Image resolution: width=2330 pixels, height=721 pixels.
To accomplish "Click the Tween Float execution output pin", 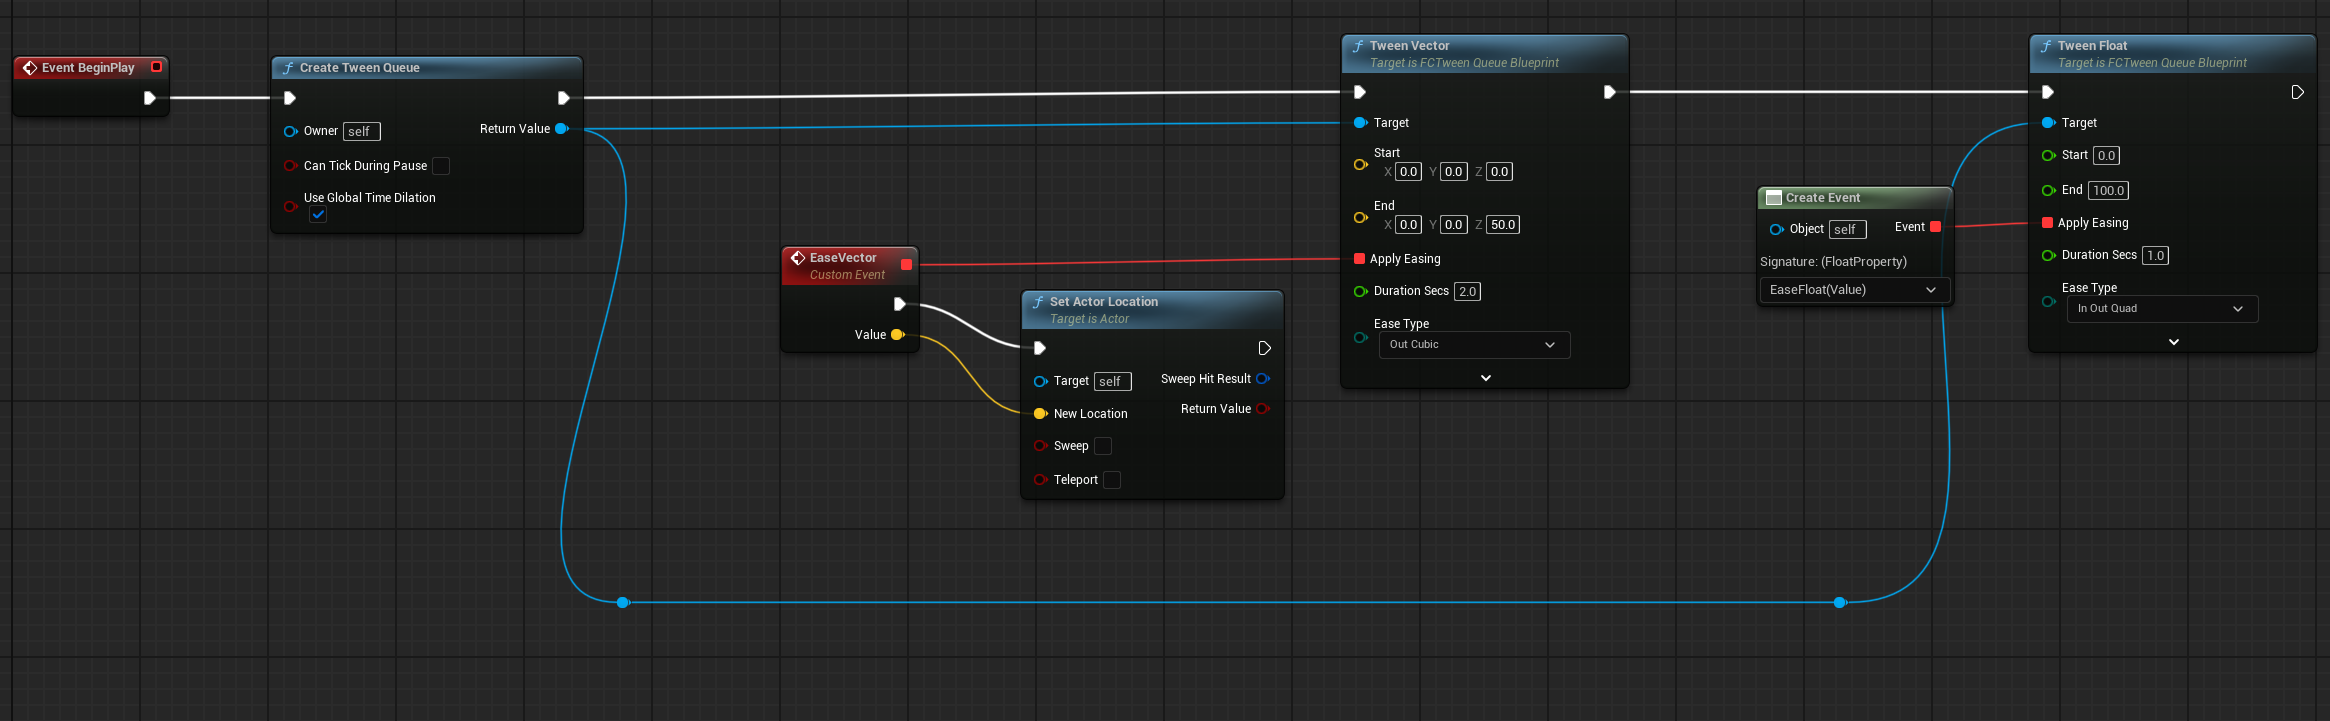I will click(2297, 92).
